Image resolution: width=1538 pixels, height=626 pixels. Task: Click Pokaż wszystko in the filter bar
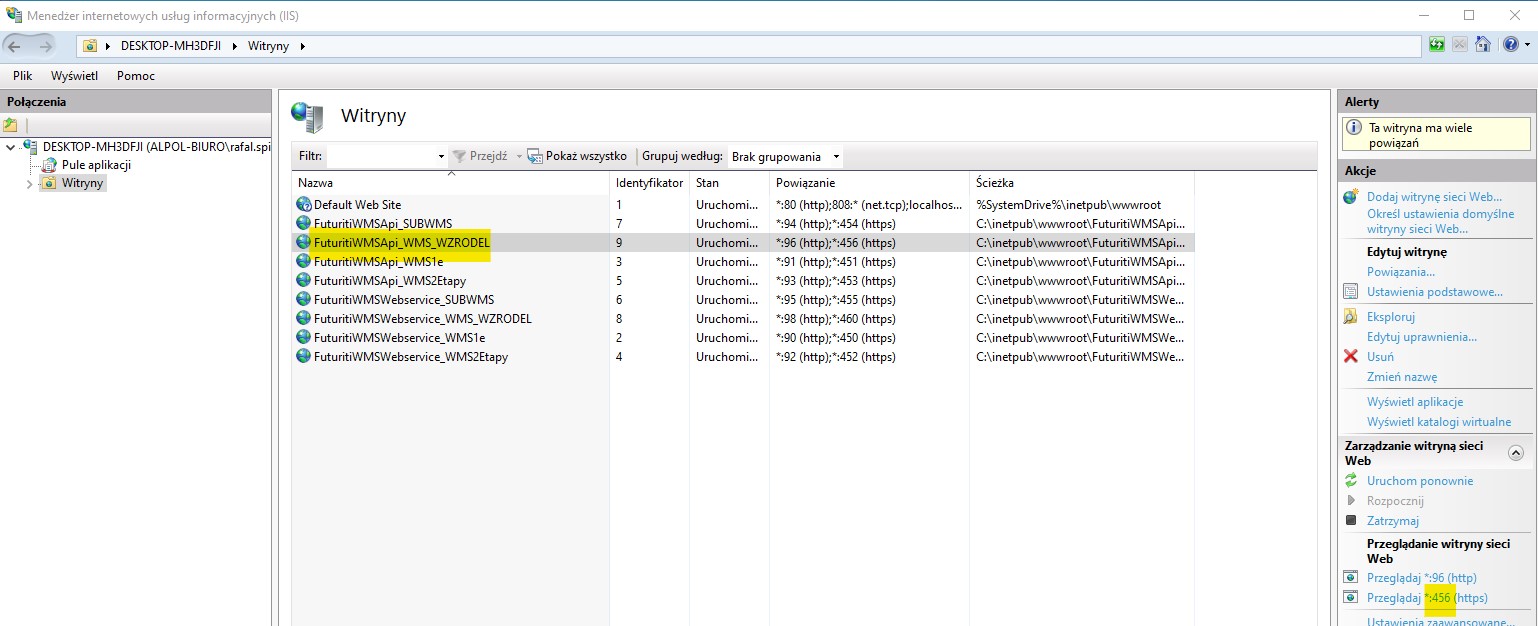(577, 156)
